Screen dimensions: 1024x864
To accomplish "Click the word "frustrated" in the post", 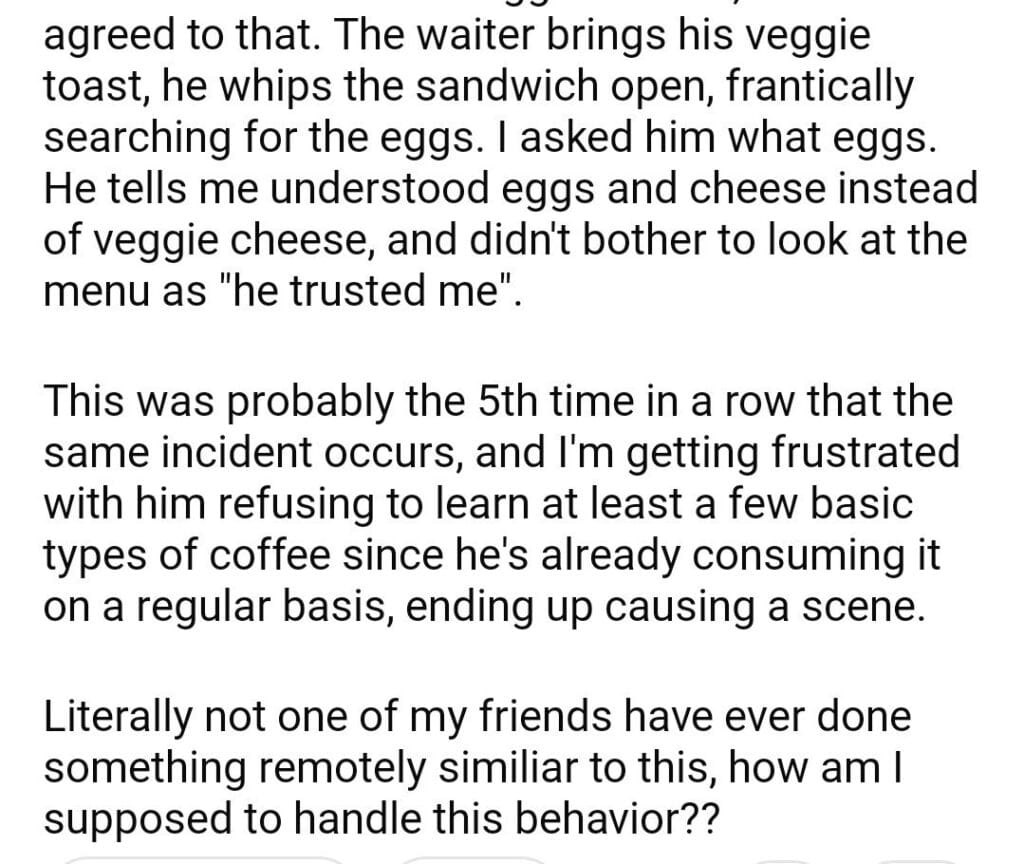I will tap(860, 453).
